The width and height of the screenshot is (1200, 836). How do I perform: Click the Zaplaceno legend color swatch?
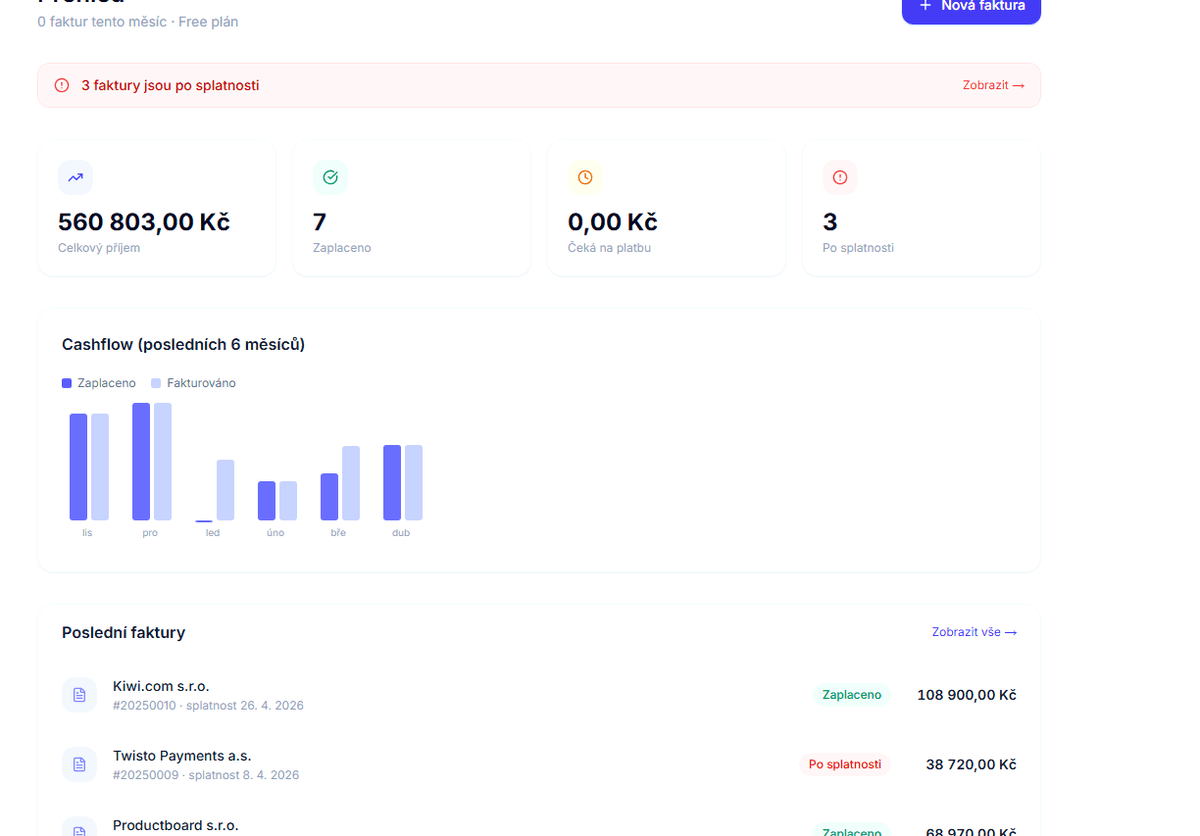(67, 383)
